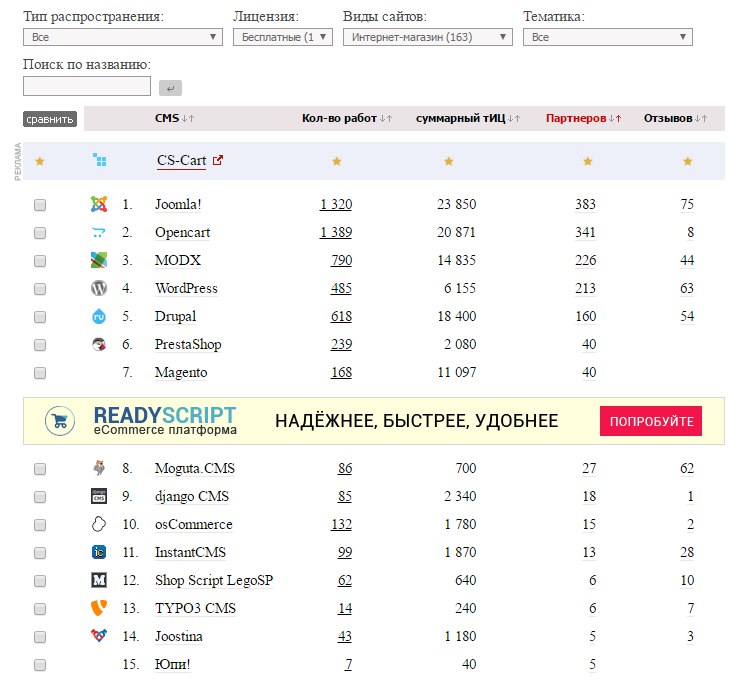Screen dimensions: 729x683
Task: Click the osCommerce logo icon
Action: (x=99, y=524)
